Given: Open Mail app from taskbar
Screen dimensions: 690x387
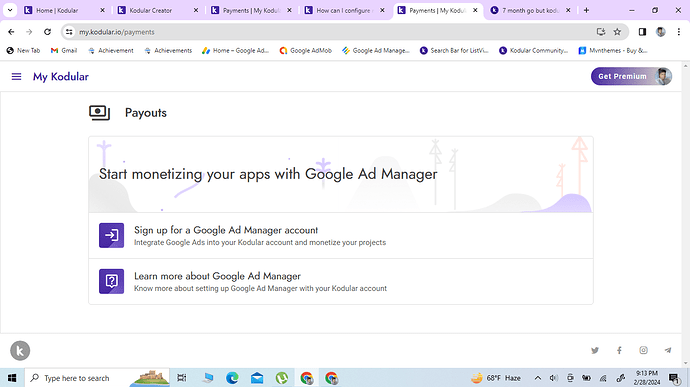Looking at the screenshot, I should pyautogui.click(x=257, y=378).
